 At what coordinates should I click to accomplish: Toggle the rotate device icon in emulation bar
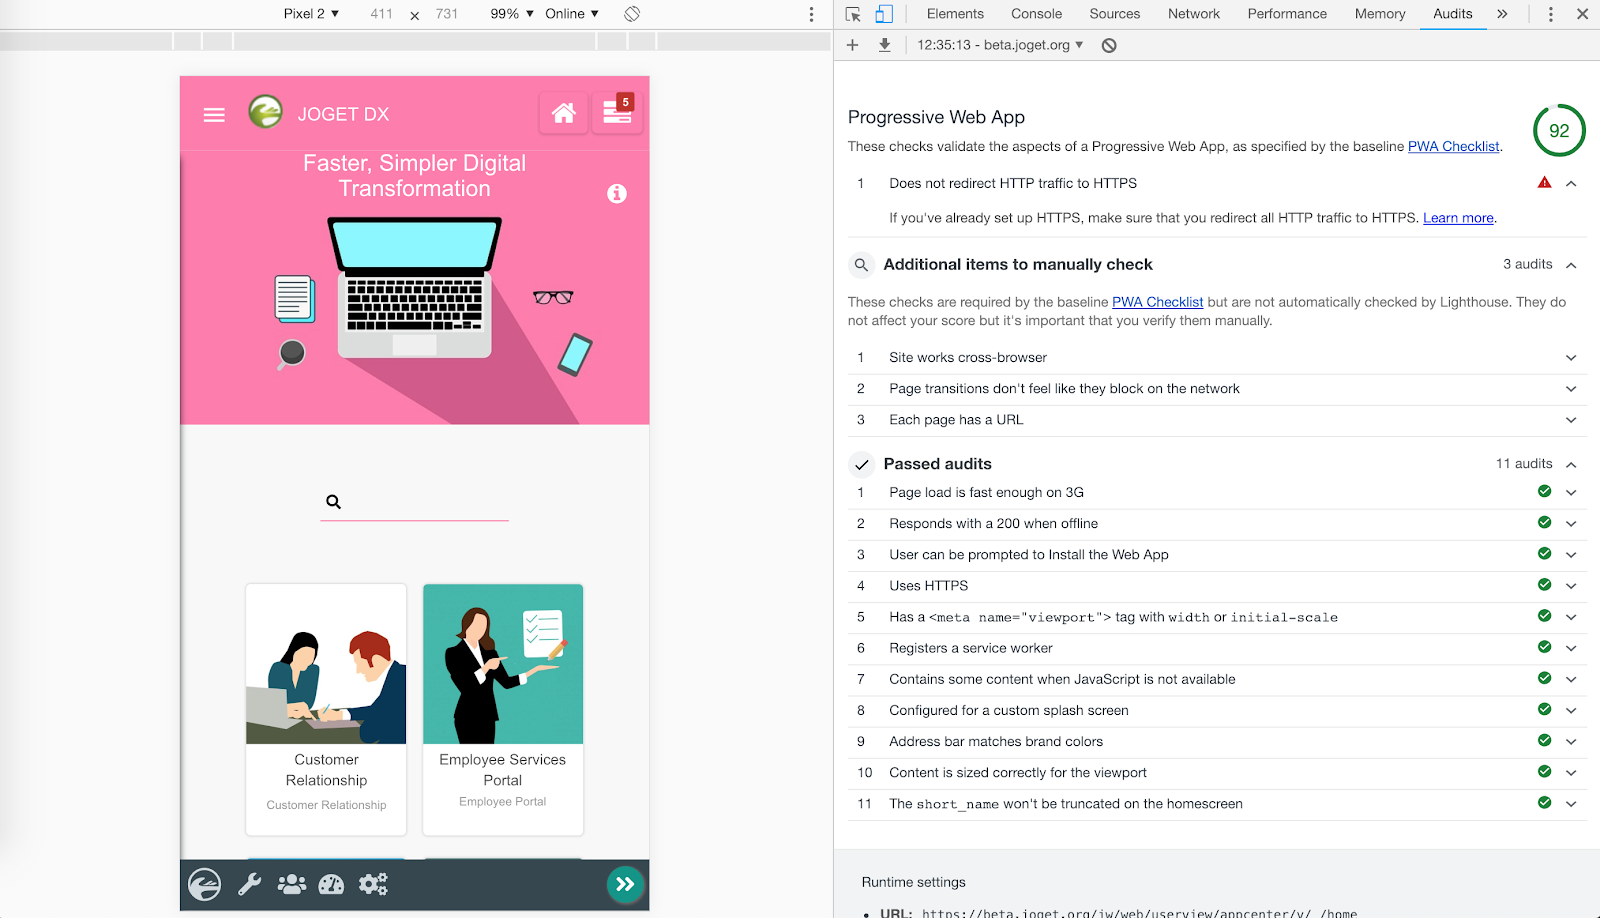point(632,14)
